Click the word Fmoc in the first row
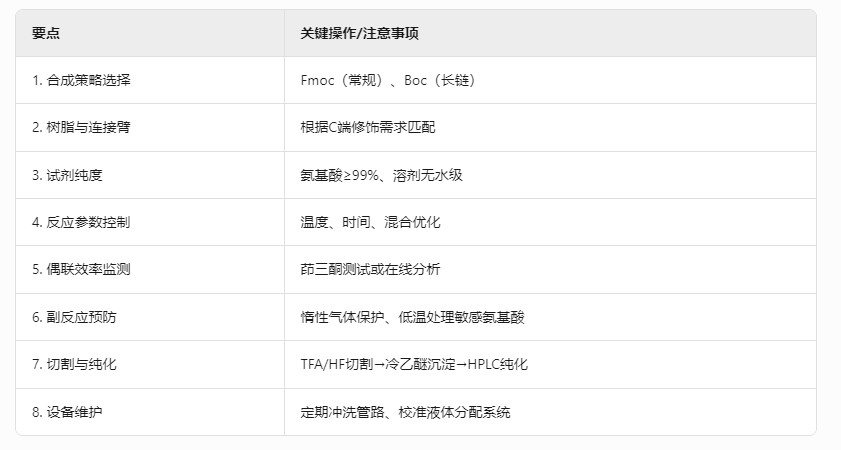The height and width of the screenshot is (450, 841). point(318,80)
